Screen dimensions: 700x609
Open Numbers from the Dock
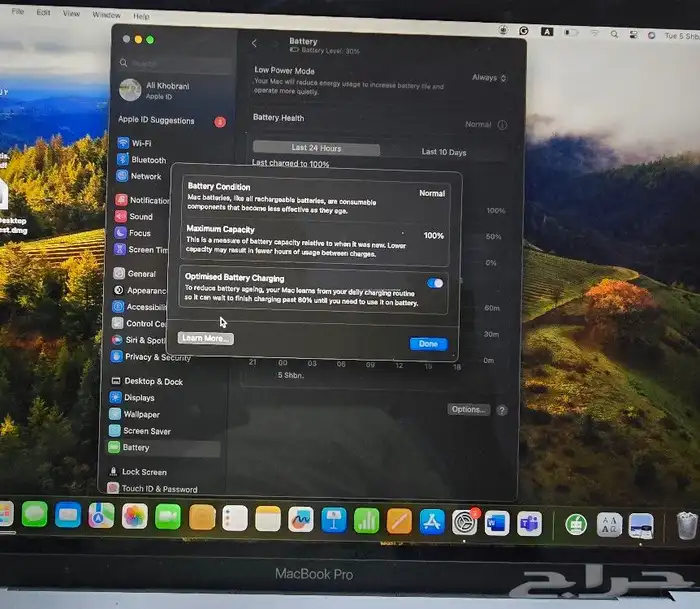coord(367,521)
